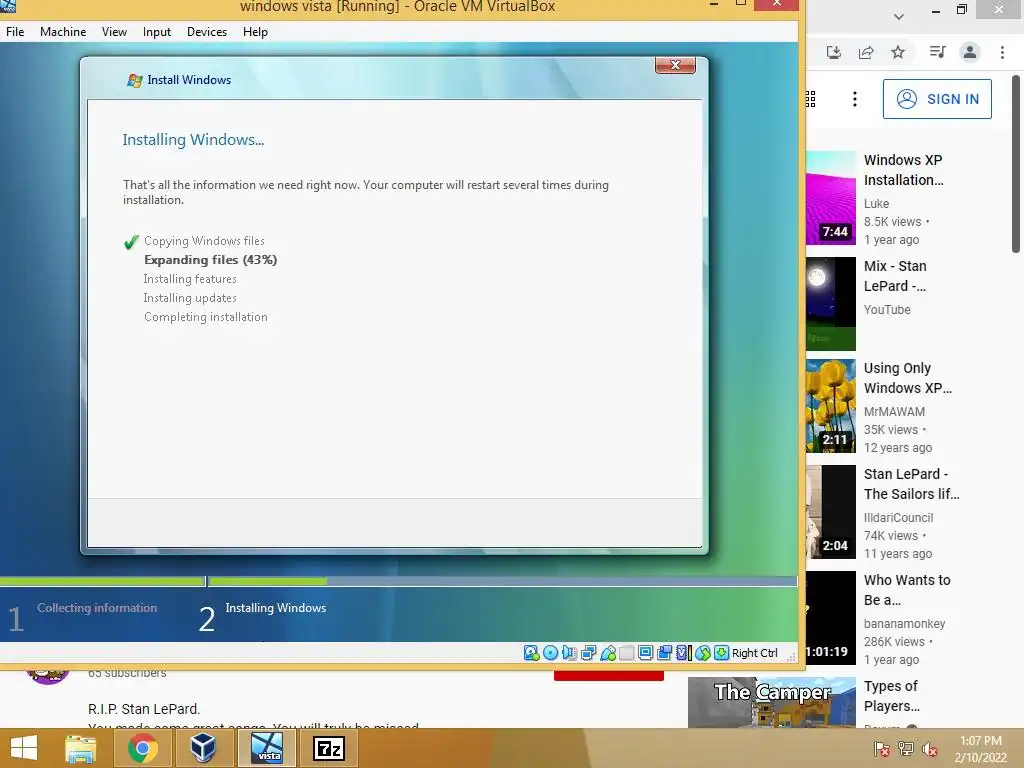Image resolution: width=1024 pixels, height=768 pixels.
Task: Open the Chrome tab search chevron
Action: [x=899, y=16]
